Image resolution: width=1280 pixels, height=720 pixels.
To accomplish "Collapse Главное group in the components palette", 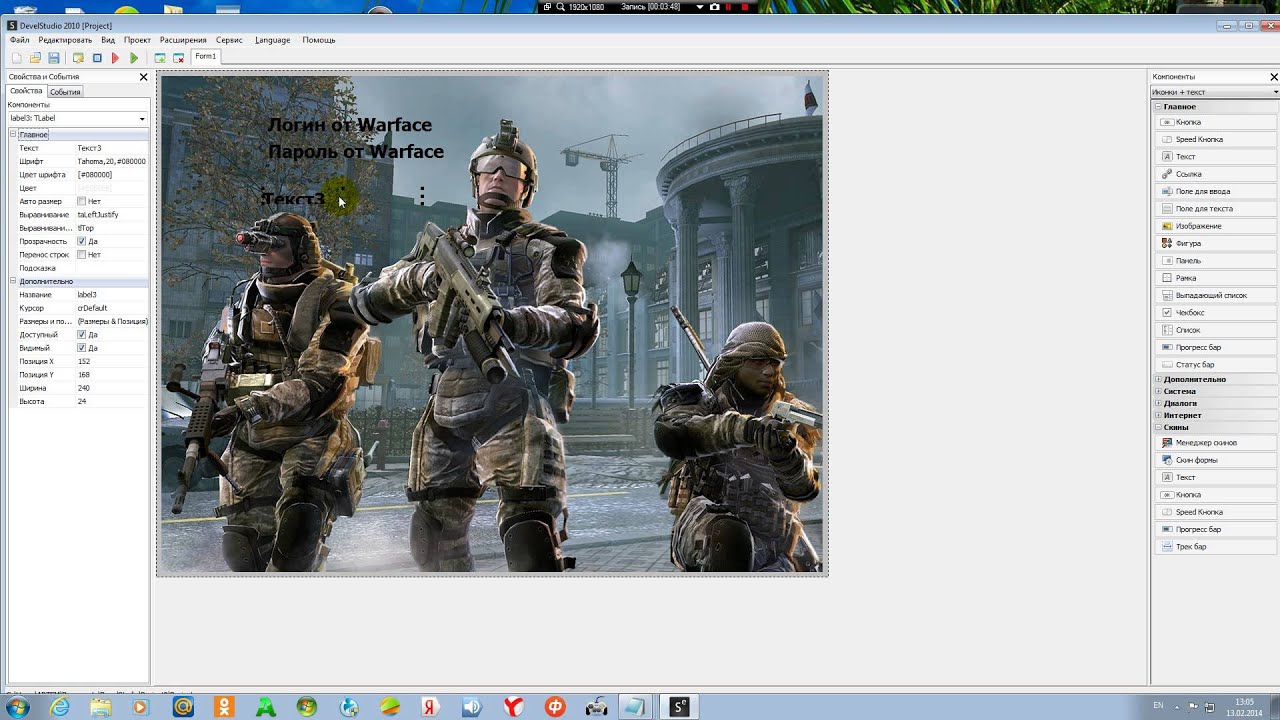I will point(1159,106).
